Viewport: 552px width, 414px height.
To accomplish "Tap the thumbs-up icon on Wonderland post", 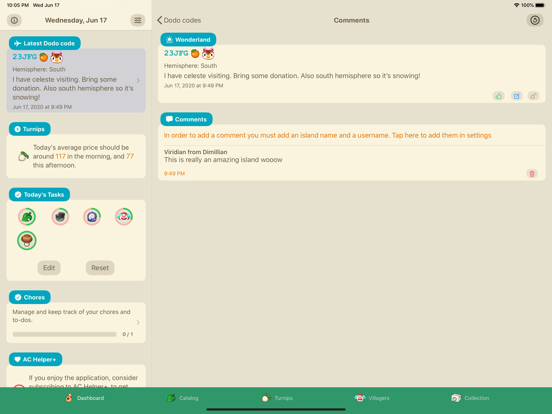I will pyautogui.click(x=499, y=96).
